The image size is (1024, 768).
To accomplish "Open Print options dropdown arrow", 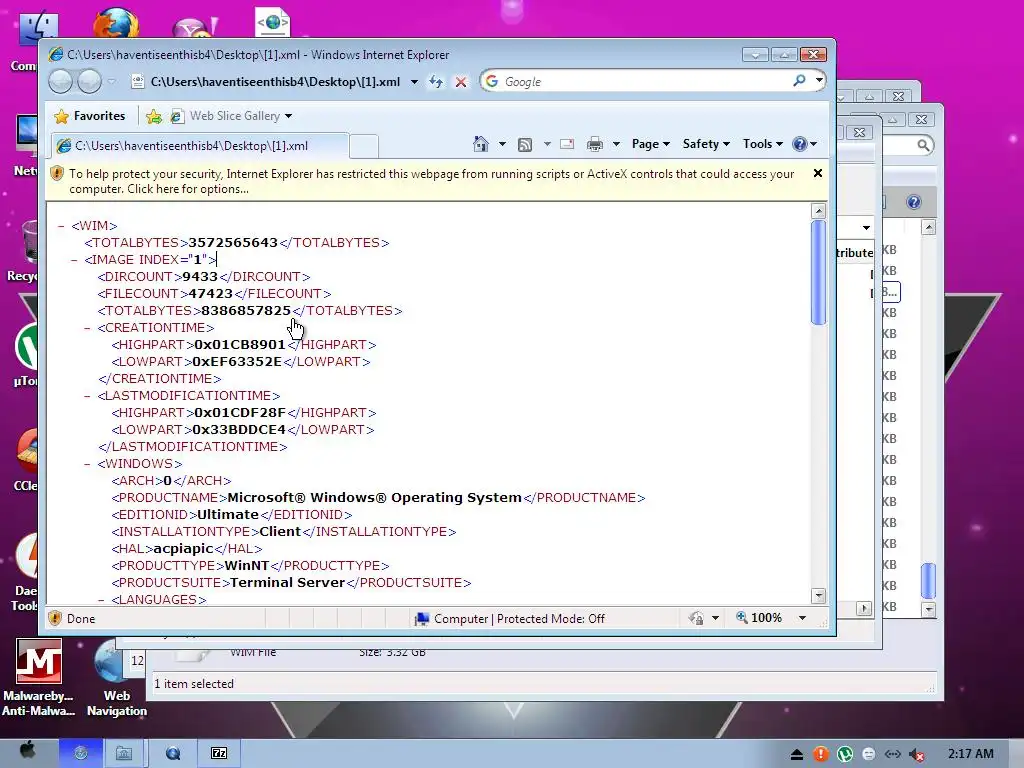I will [616, 144].
